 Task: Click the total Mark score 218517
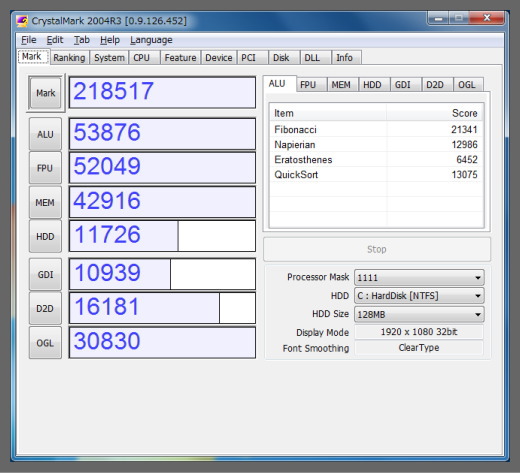coord(162,92)
